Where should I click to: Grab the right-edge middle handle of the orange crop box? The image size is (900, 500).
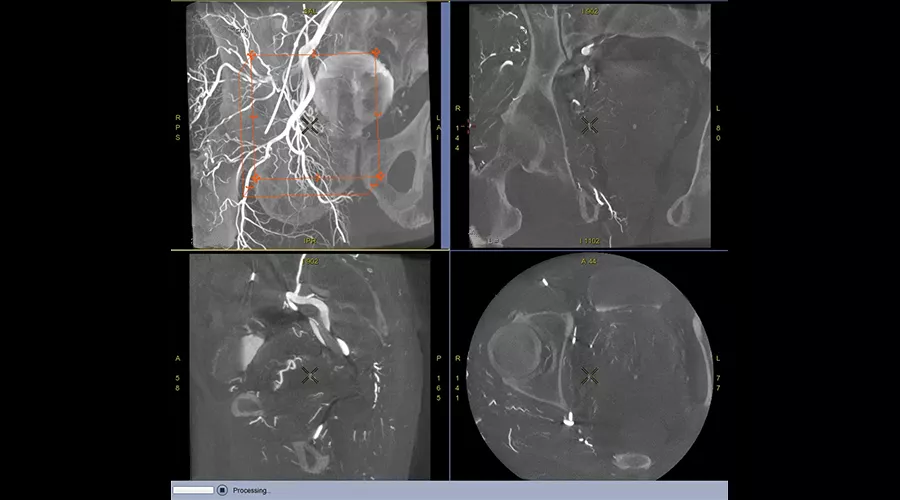pos(378,115)
